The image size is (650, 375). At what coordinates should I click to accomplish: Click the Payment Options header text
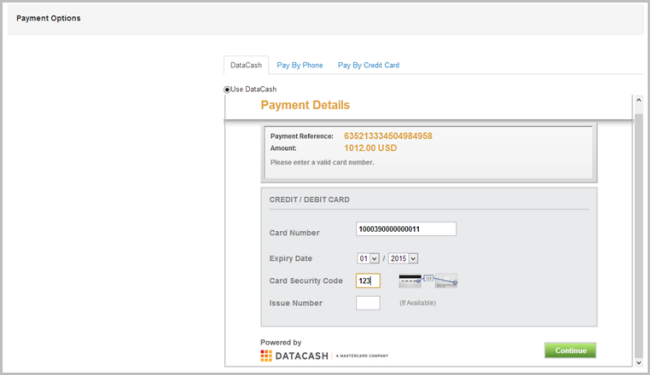tap(49, 18)
